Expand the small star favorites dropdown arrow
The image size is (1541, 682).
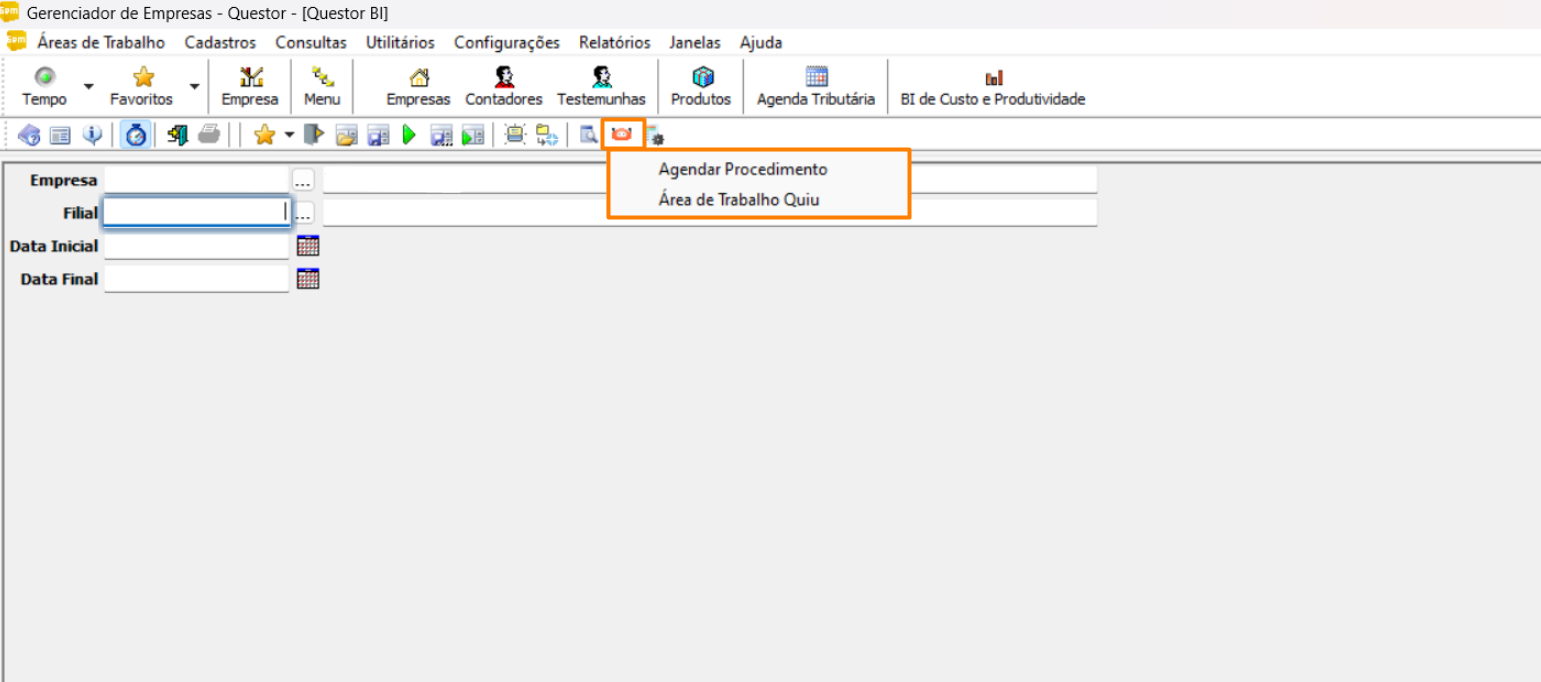click(x=289, y=135)
